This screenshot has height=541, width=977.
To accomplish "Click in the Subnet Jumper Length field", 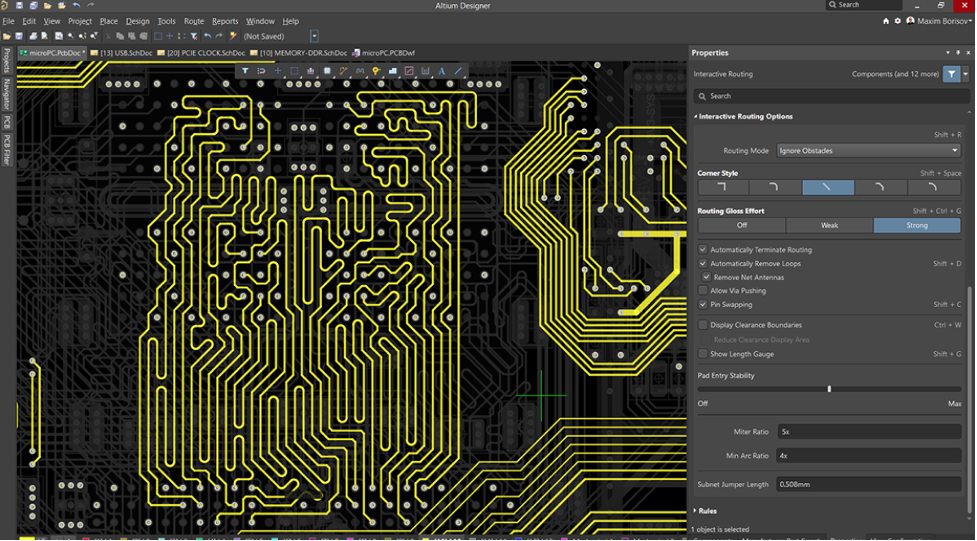I will click(868, 484).
